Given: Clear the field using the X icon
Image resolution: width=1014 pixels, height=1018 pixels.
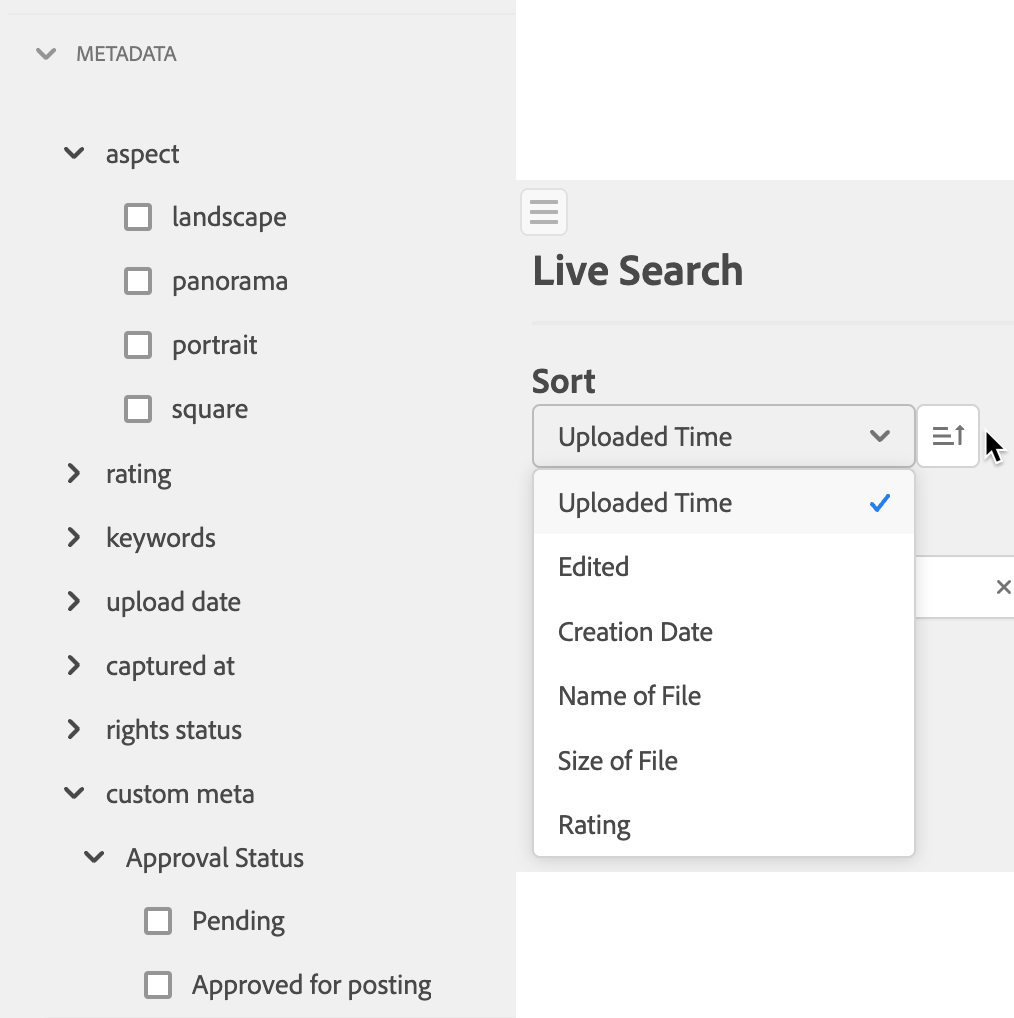Looking at the screenshot, I should 1003,587.
